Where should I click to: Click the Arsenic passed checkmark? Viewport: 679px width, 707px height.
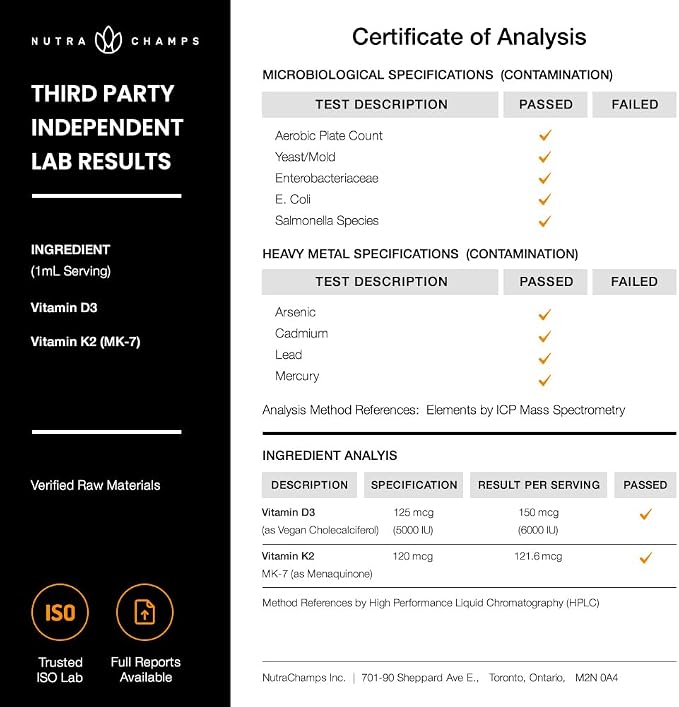[x=545, y=314]
